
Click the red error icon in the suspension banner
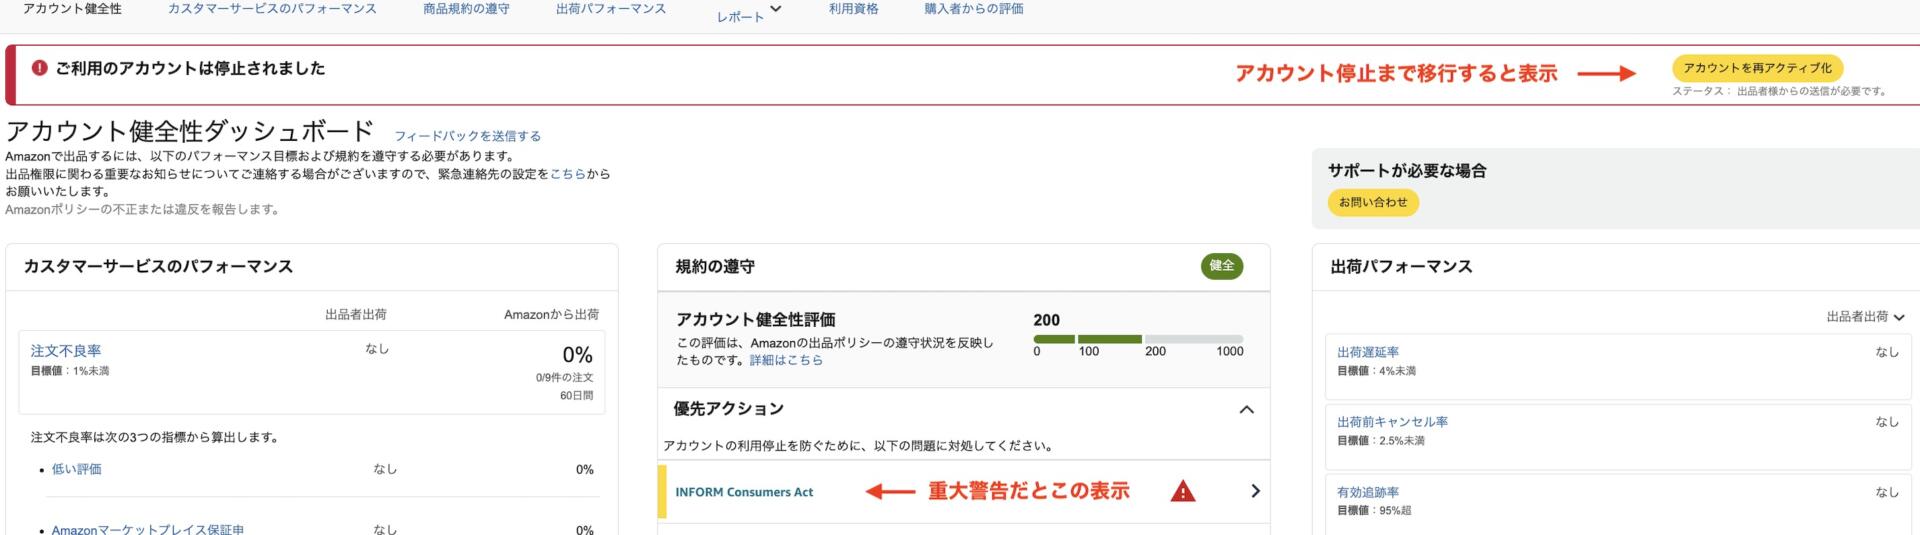[39, 68]
